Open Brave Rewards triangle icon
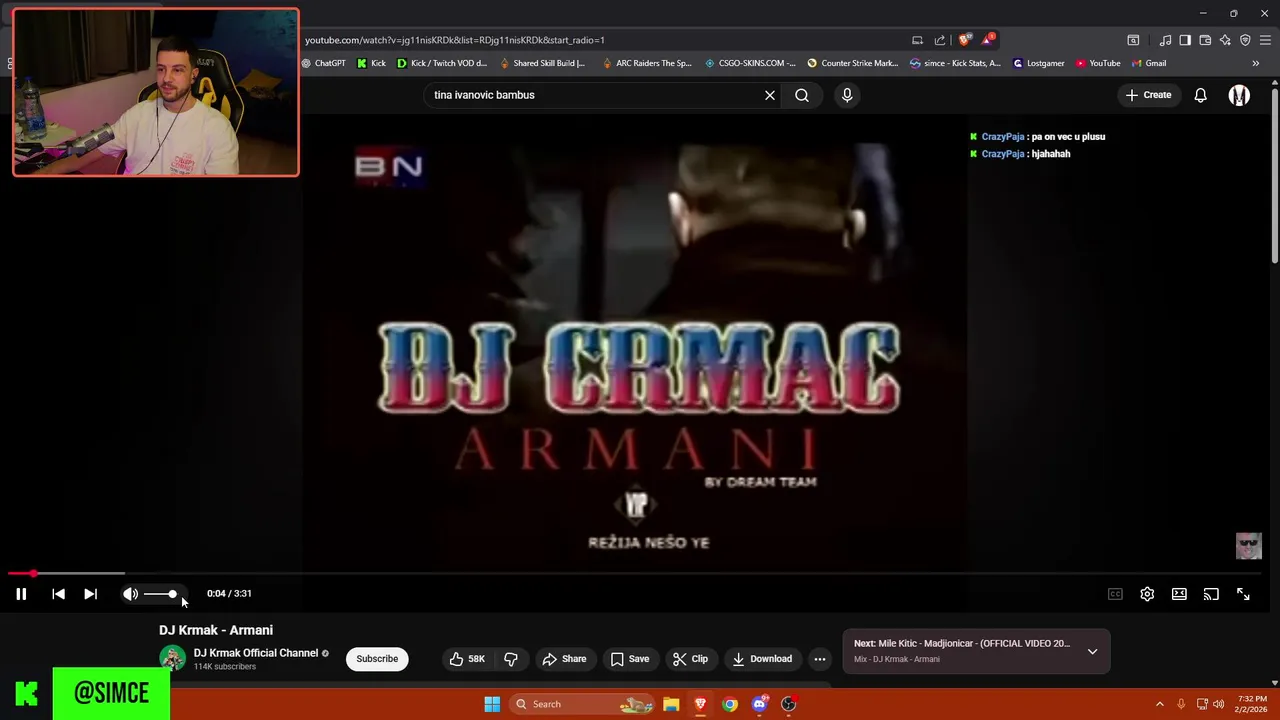 (x=988, y=40)
